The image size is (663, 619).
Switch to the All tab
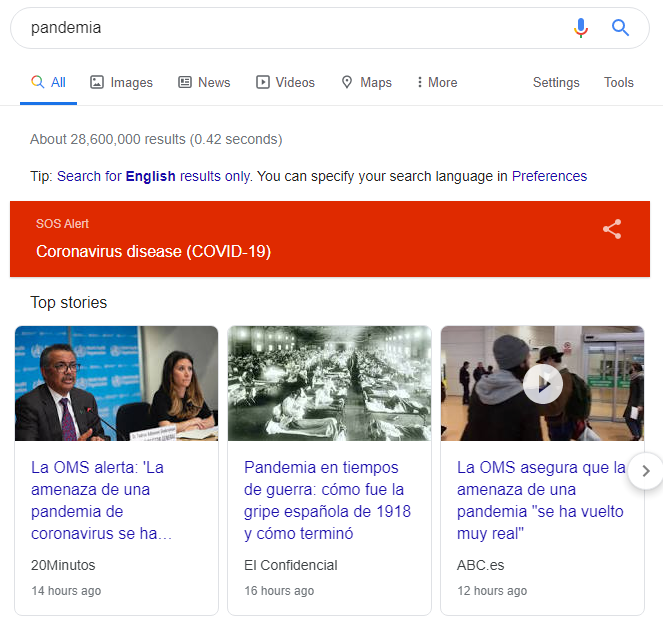pyautogui.click(x=49, y=82)
